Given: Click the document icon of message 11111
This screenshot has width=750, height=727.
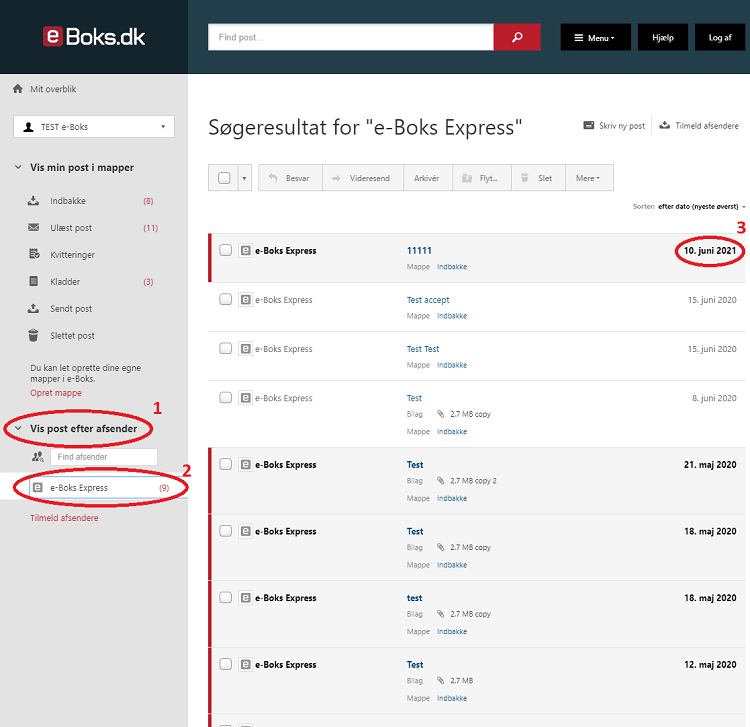Looking at the screenshot, I should pyautogui.click(x=245, y=250).
